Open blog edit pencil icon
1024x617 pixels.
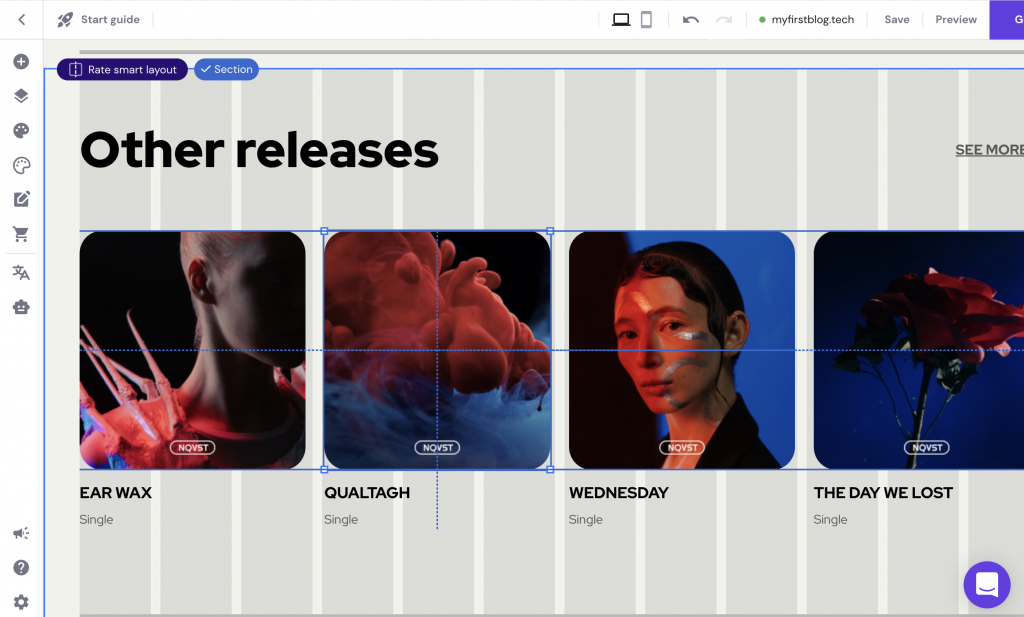[x=21, y=199]
